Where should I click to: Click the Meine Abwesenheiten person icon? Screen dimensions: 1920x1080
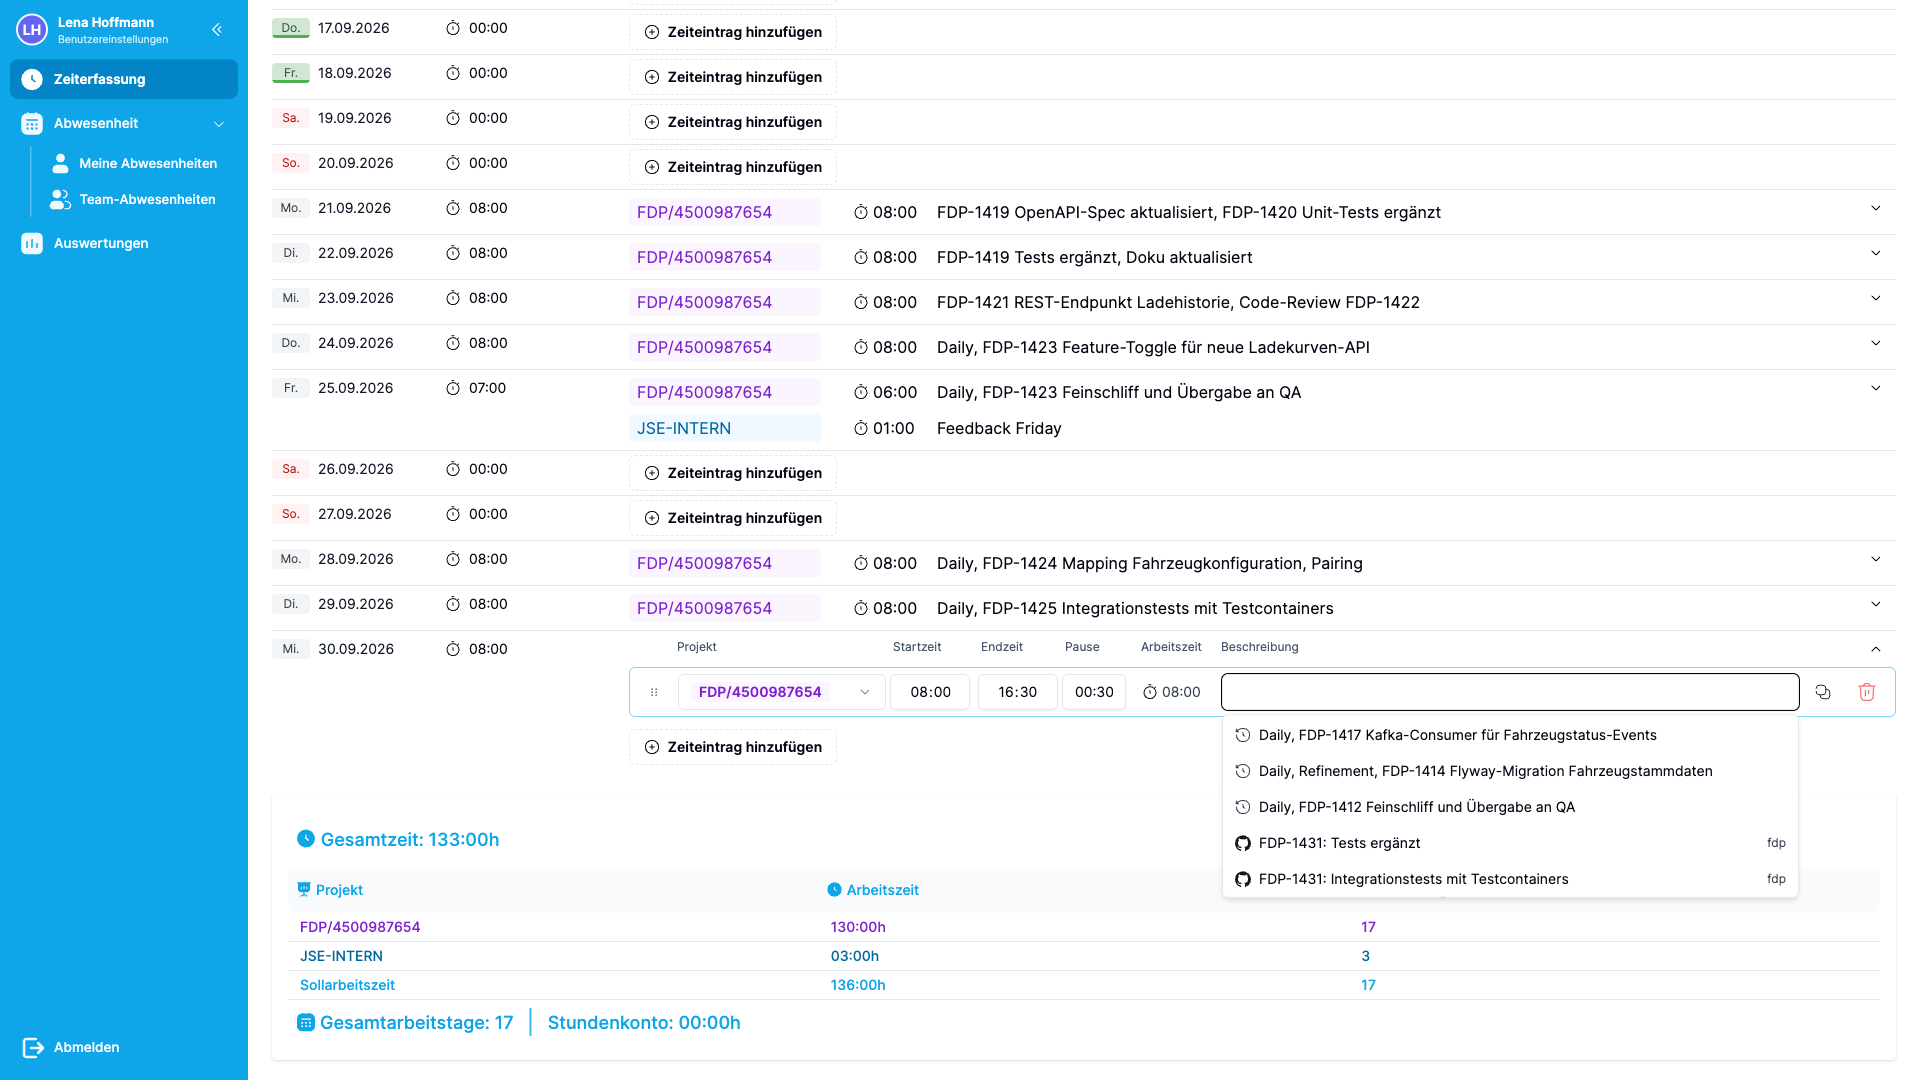[x=60, y=163]
